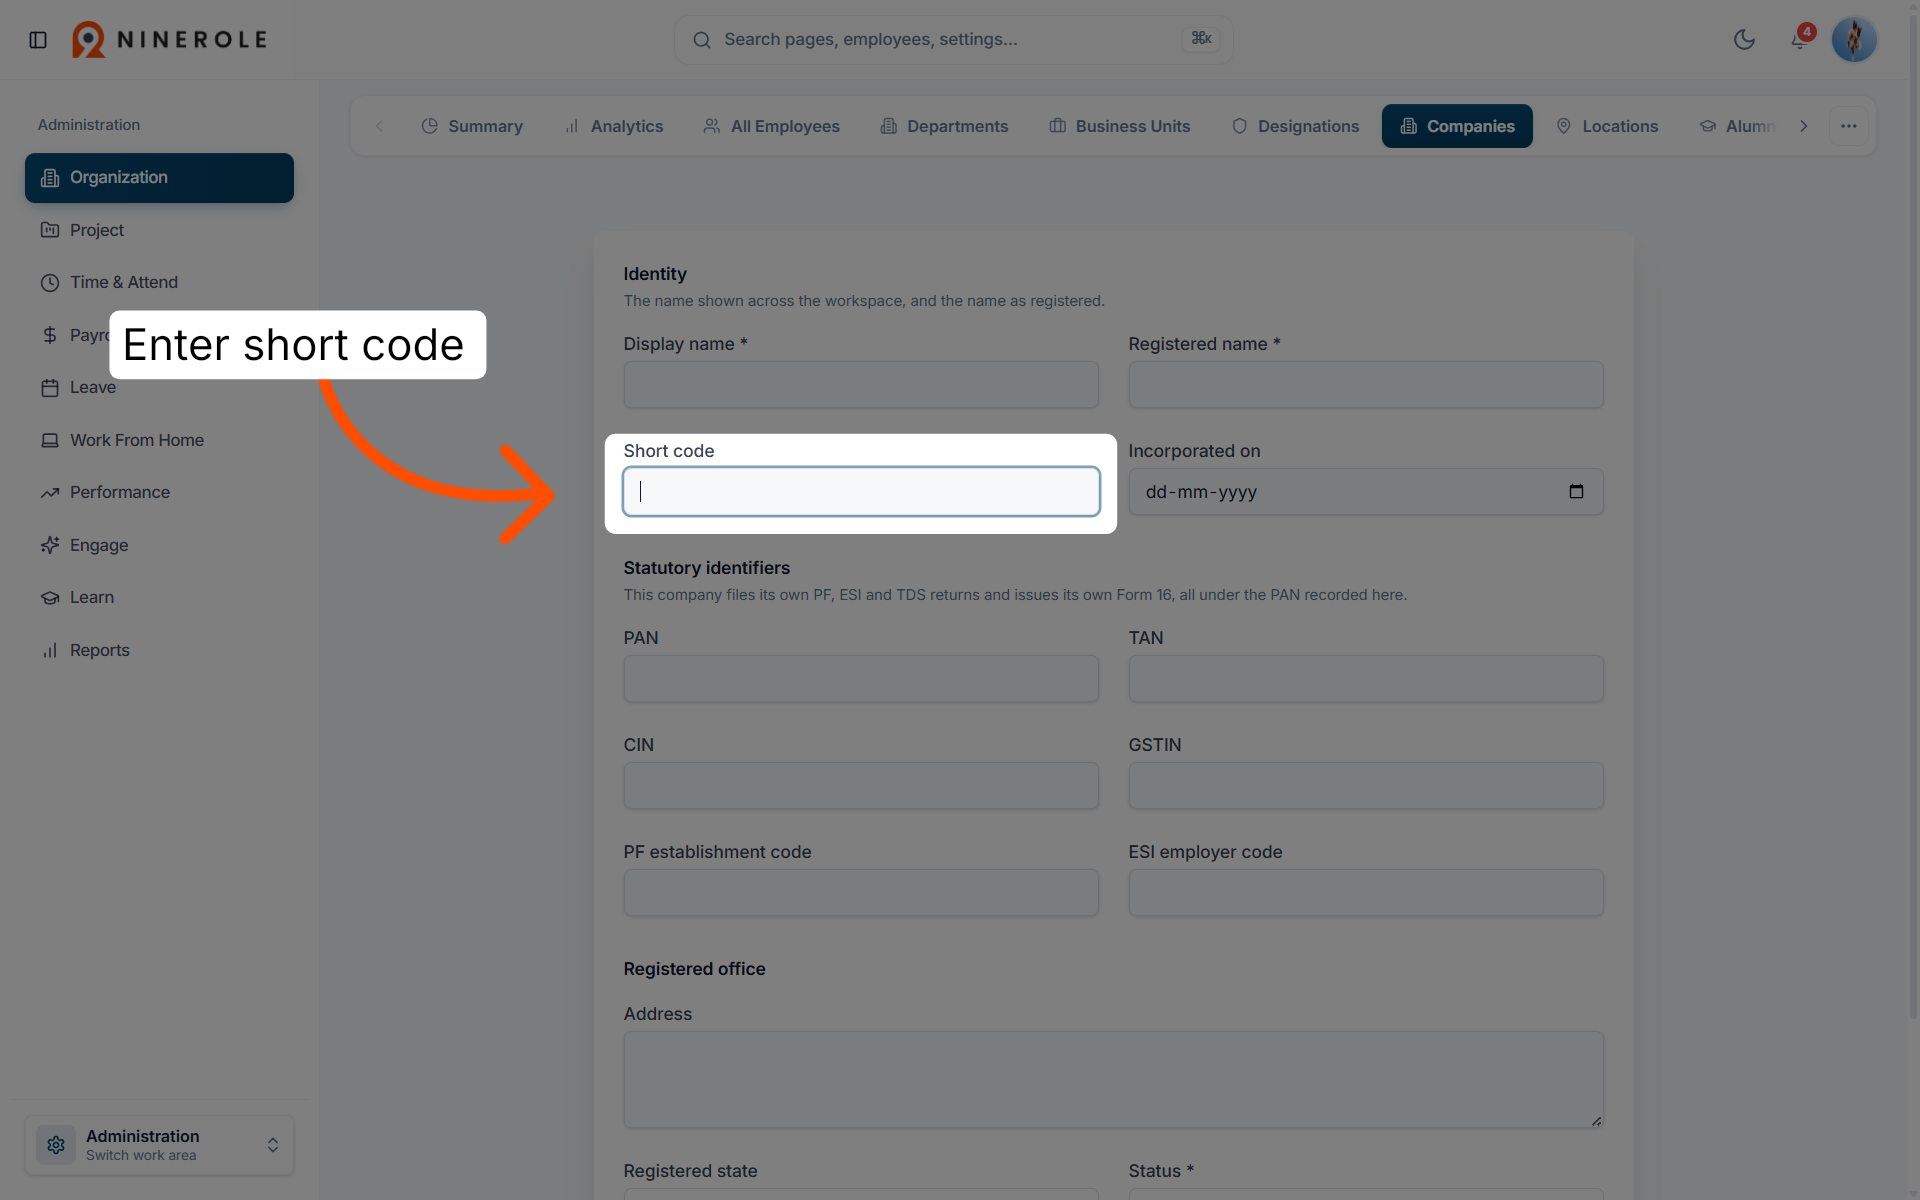Focus the PAN input field
The width and height of the screenshot is (1920, 1200).
pos(861,678)
